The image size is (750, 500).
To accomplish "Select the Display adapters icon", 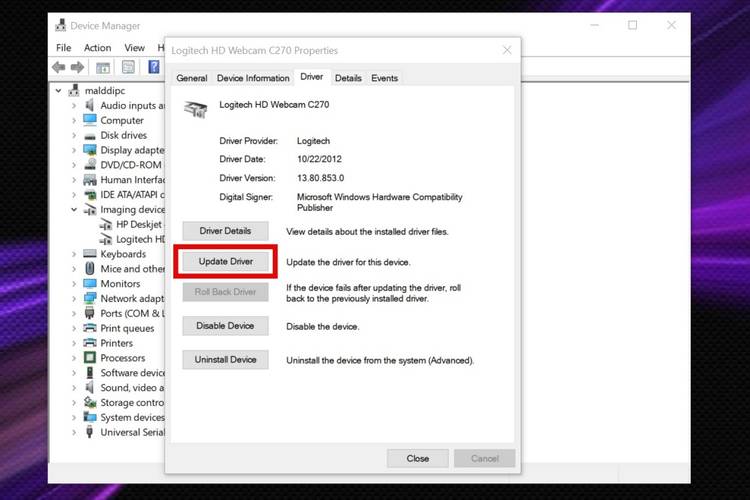I will coord(90,150).
